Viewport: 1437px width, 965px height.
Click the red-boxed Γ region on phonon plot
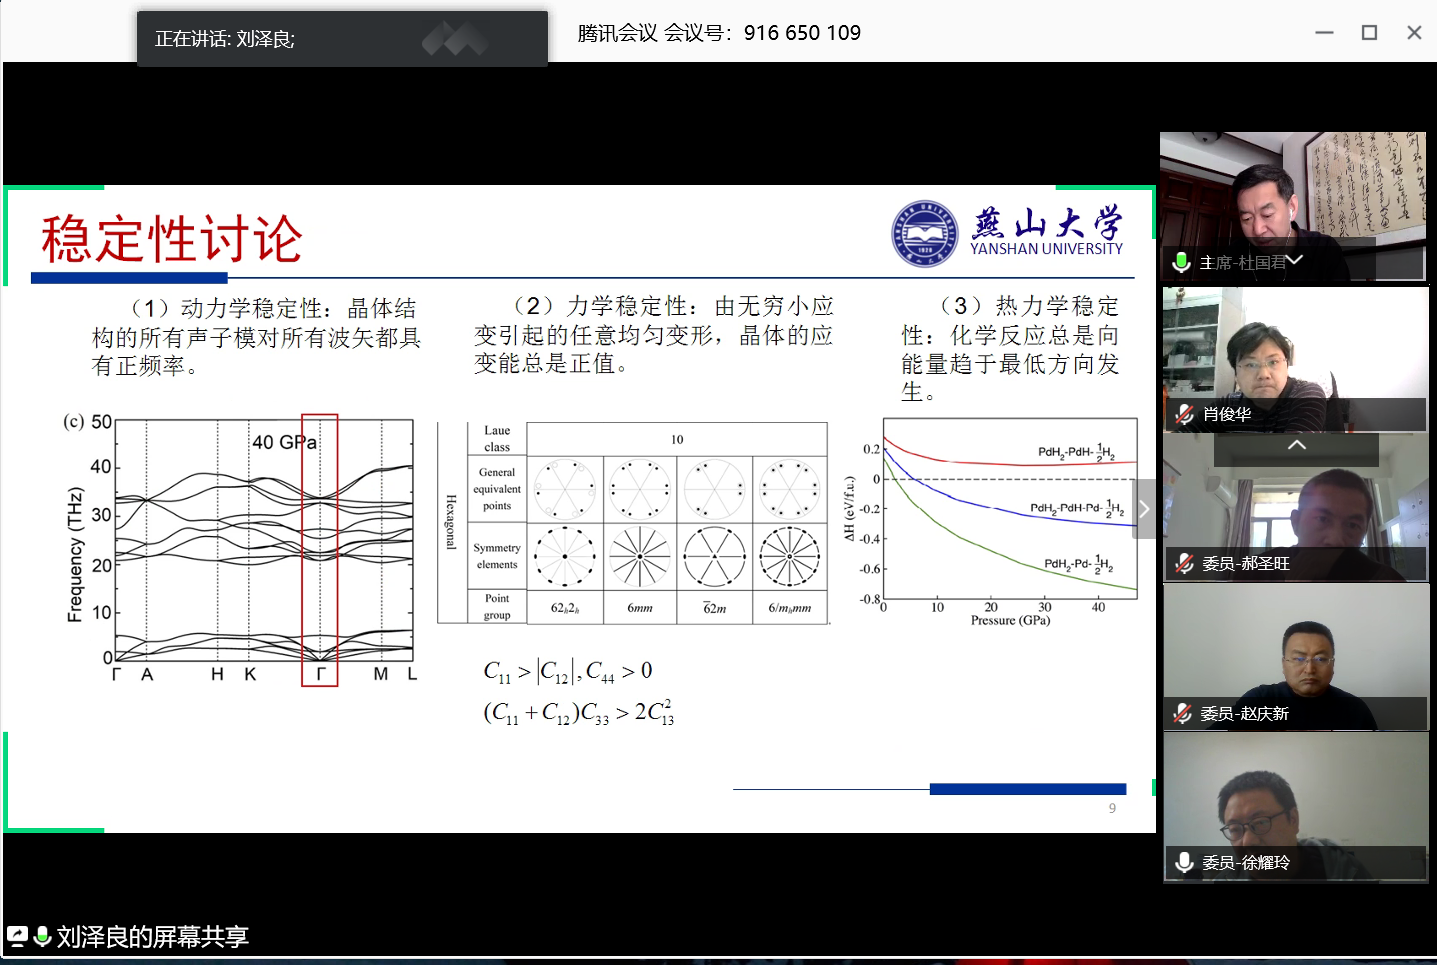(x=320, y=550)
